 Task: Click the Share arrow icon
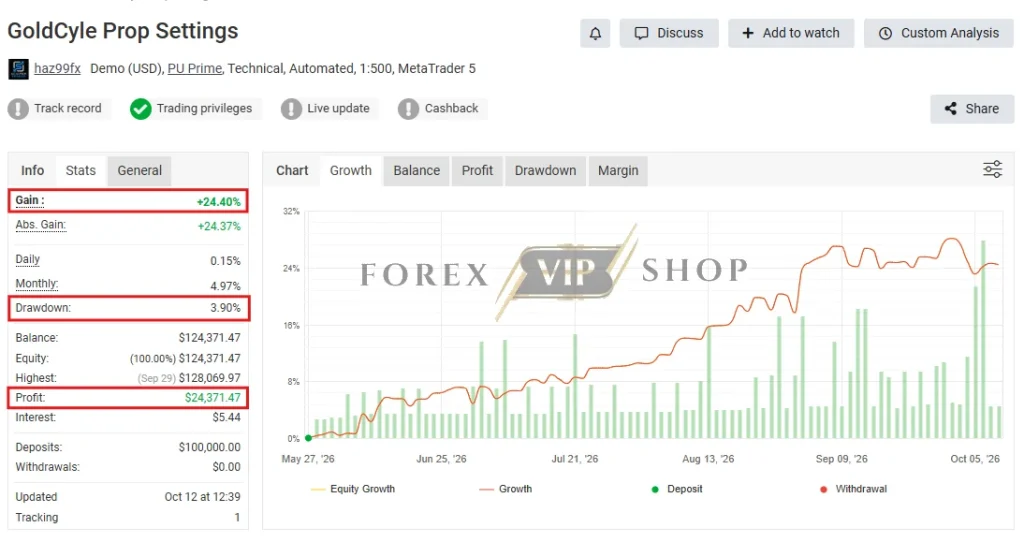[951, 109]
